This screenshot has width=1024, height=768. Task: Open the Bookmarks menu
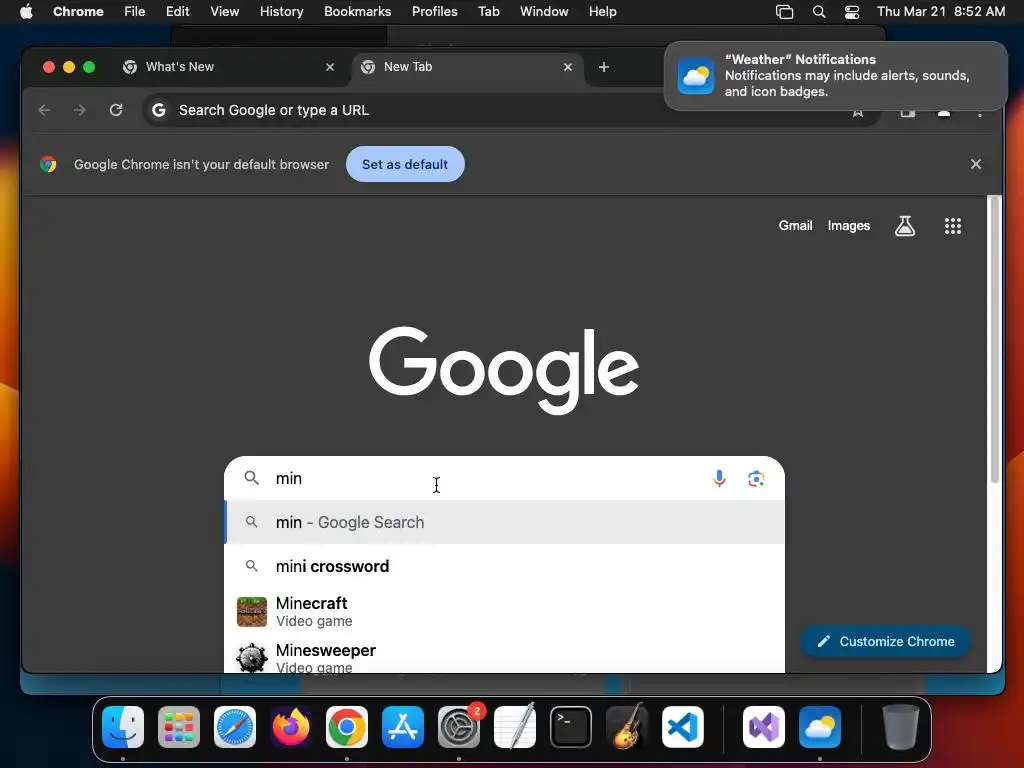[357, 11]
